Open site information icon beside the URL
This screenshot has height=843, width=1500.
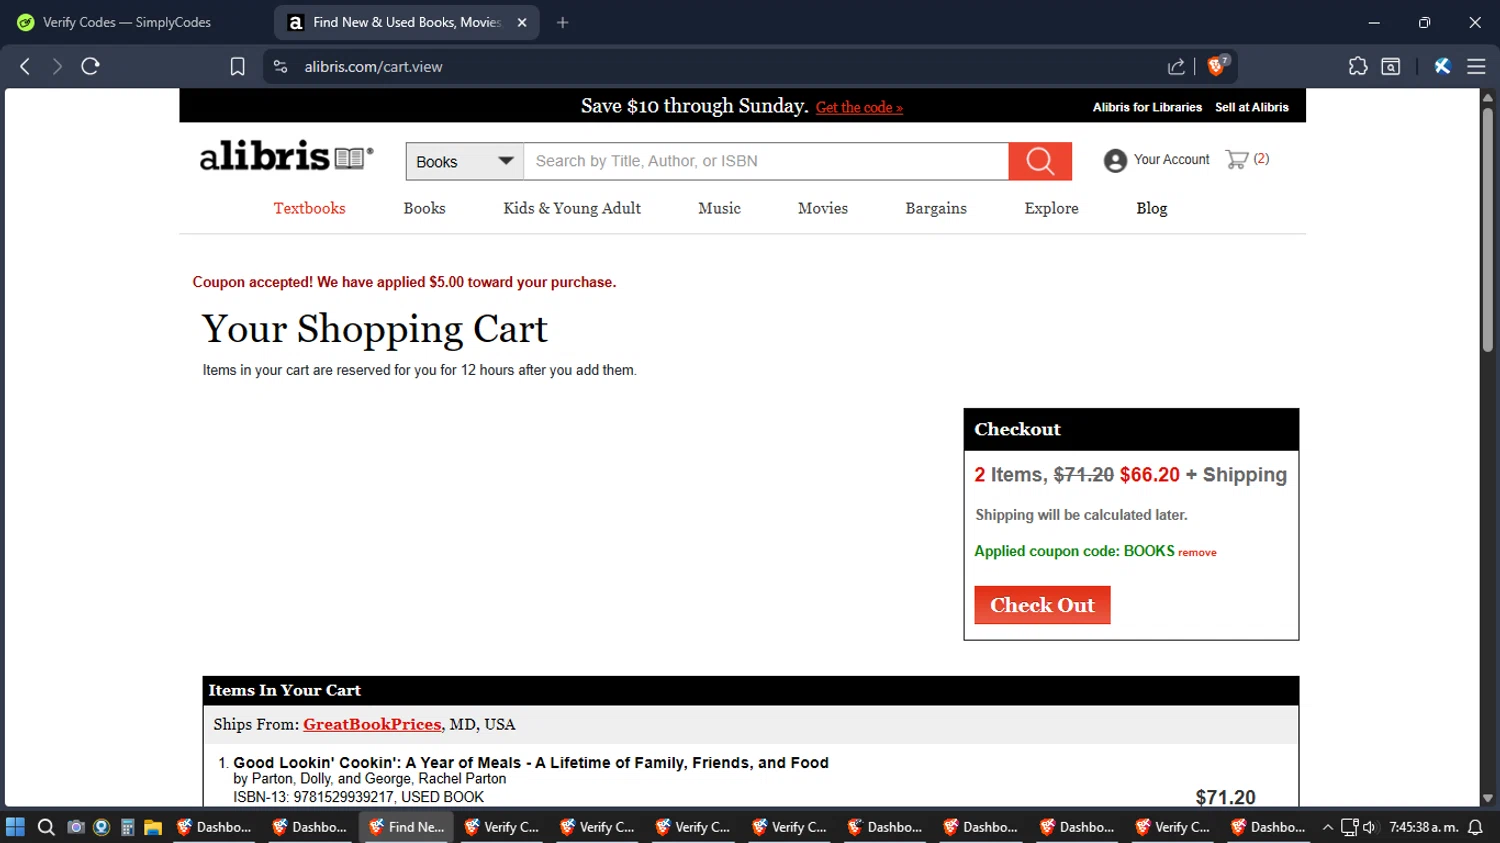281,66
